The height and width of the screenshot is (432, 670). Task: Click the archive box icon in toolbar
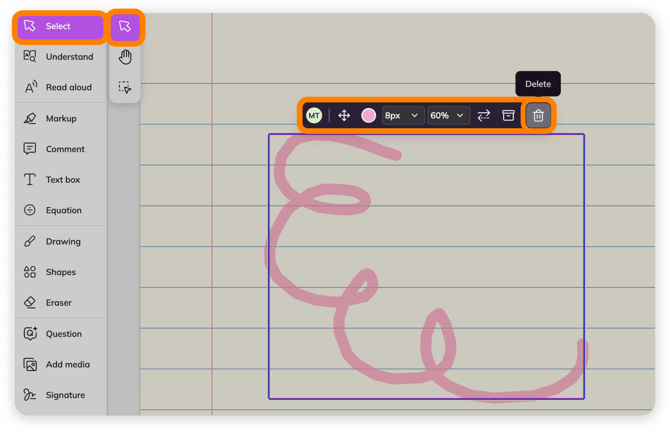(508, 115)
